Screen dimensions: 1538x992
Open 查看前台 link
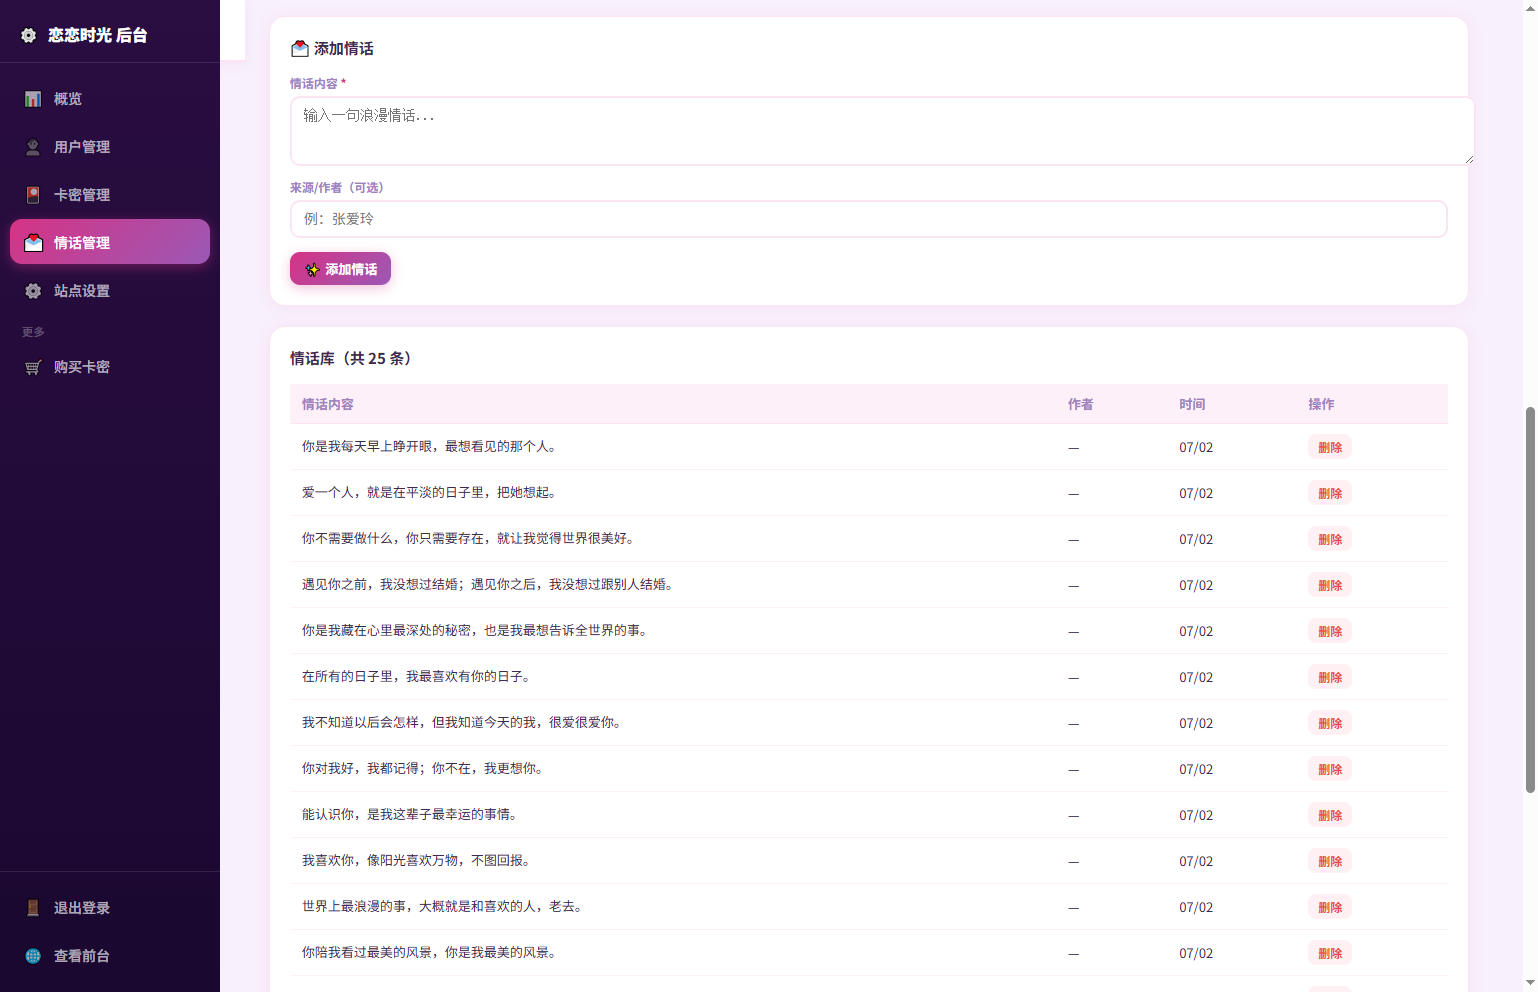[x=110, y=956]
